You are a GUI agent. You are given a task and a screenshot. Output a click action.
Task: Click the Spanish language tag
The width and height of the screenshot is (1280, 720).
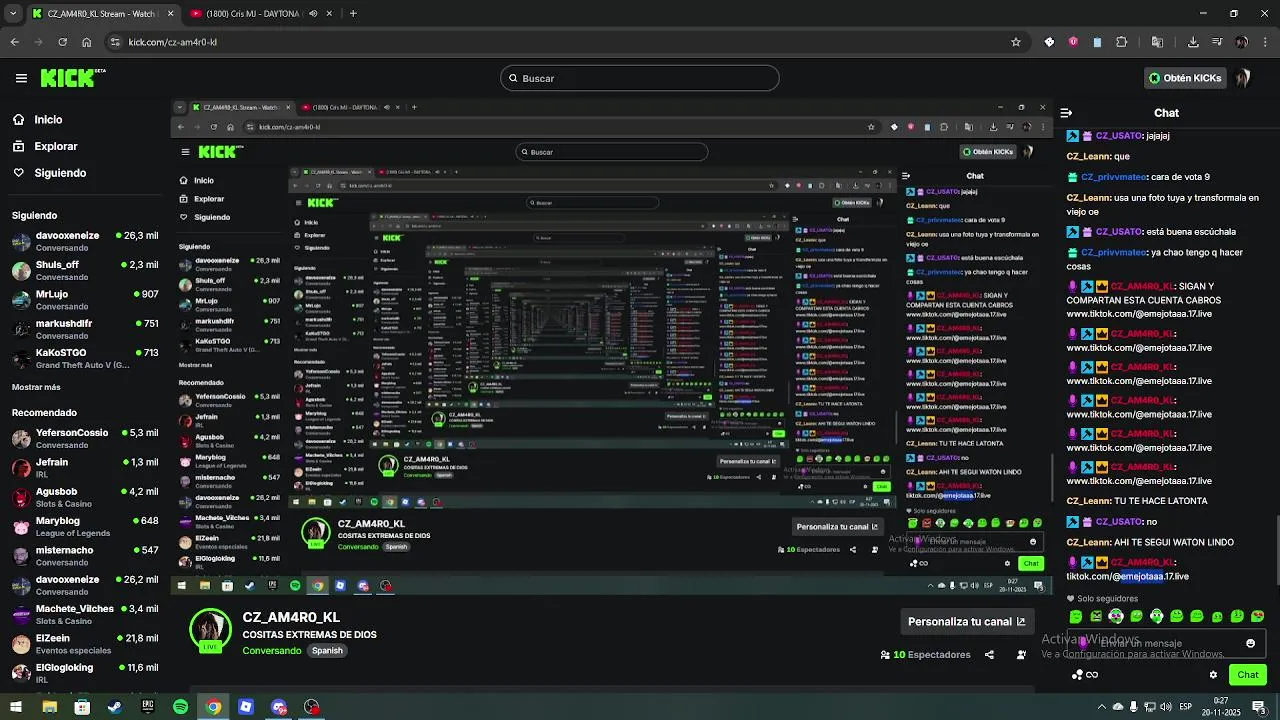tap(327, 651)
